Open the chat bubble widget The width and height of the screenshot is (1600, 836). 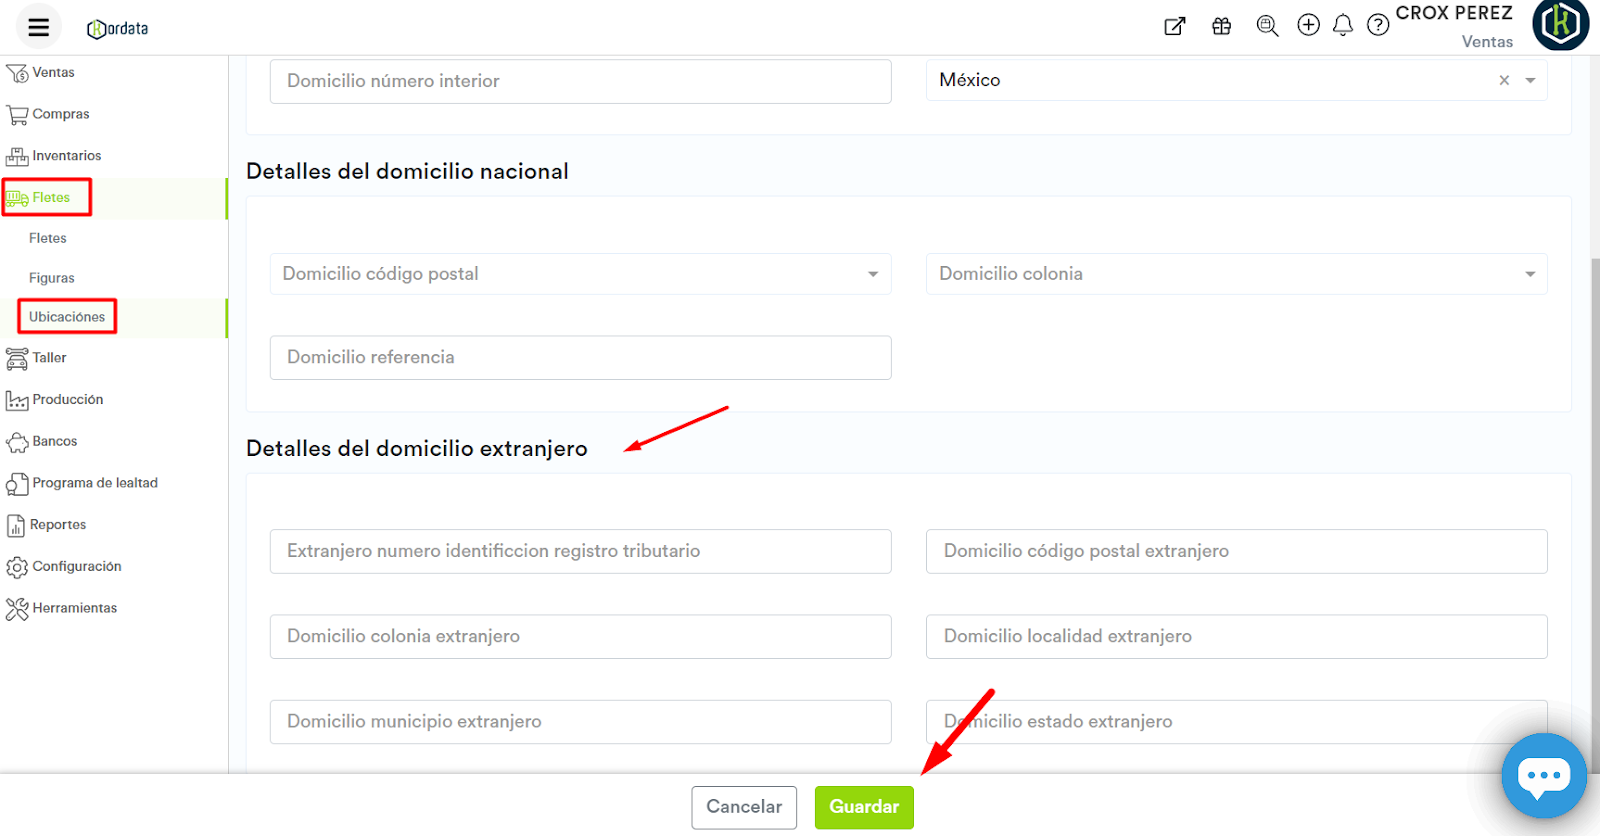pos(1543,776)
